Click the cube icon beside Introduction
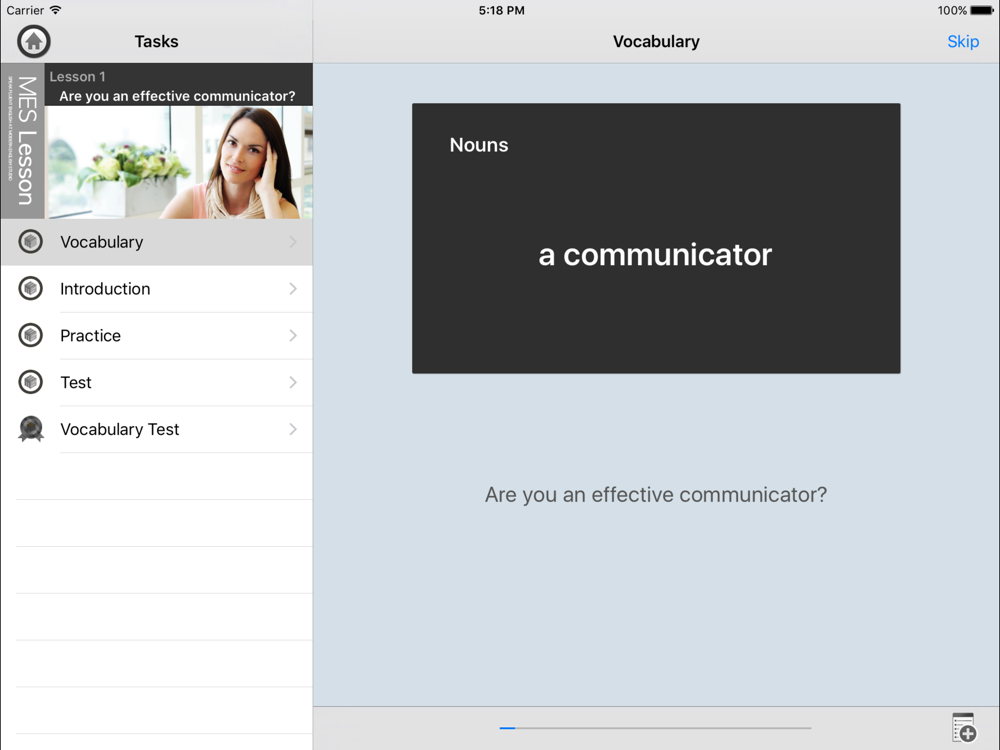The image size is (1000, 750). [31, 289]
